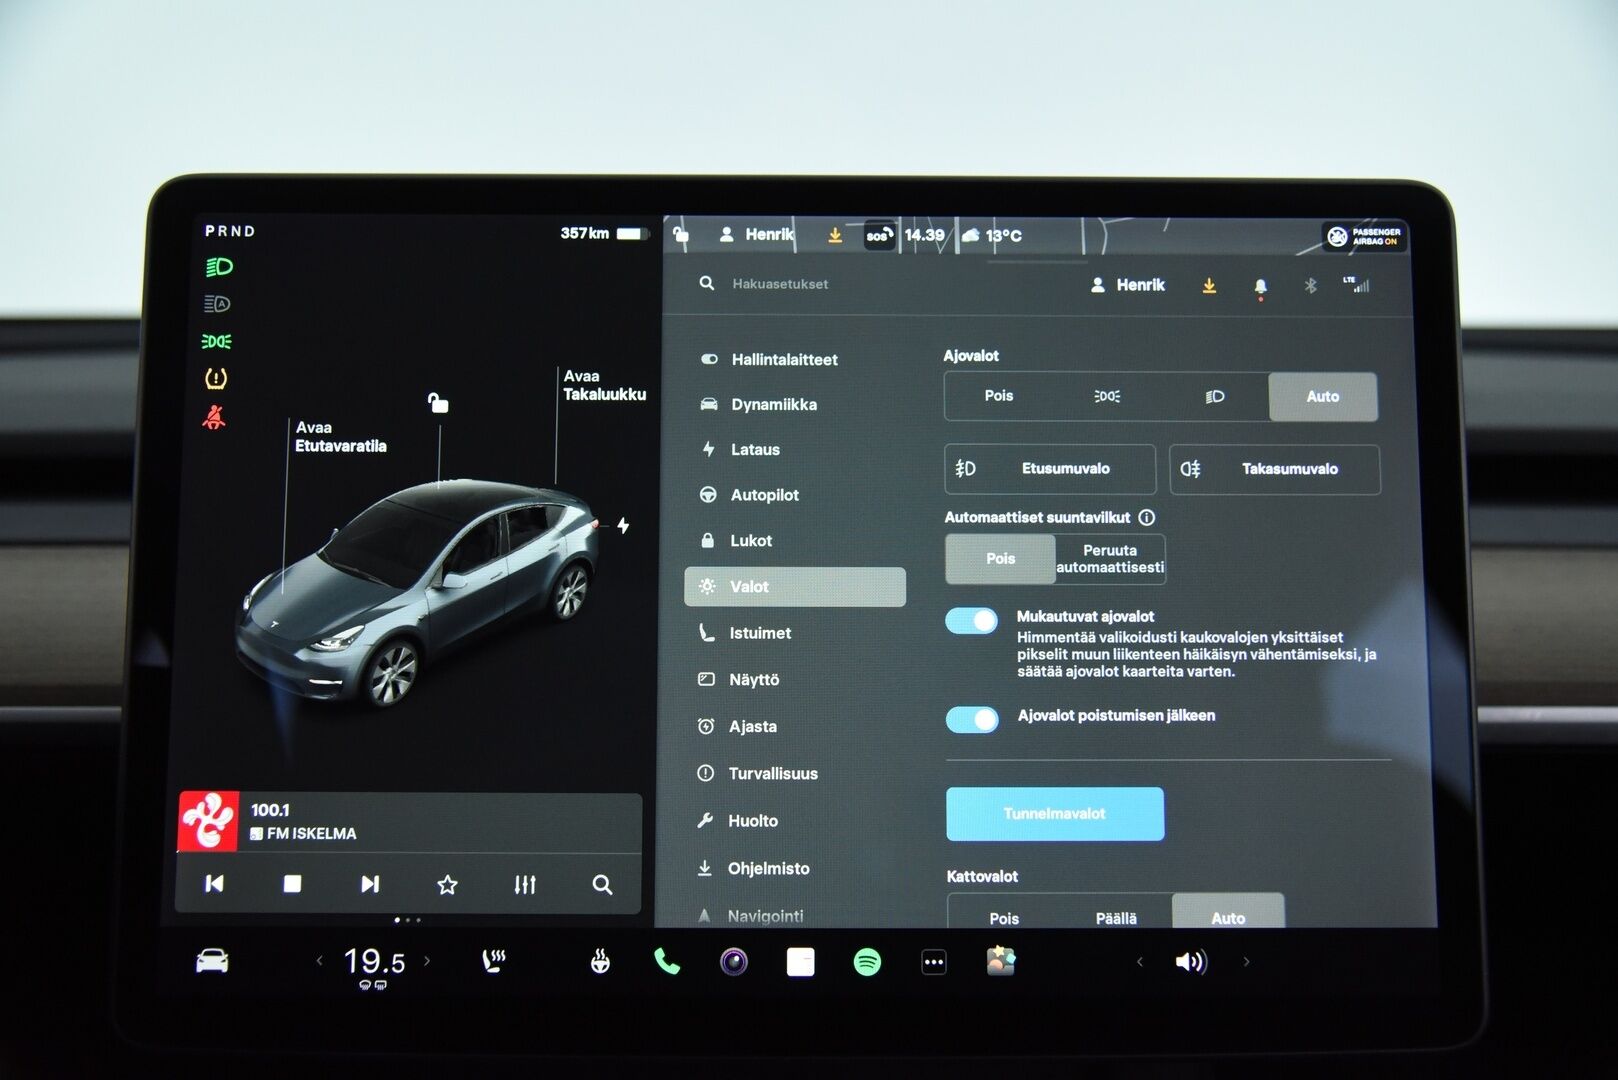The image size is (1618, 1080).
Task: Tap the left chevron to lower cabin temperature
Action: coord(319,960)
